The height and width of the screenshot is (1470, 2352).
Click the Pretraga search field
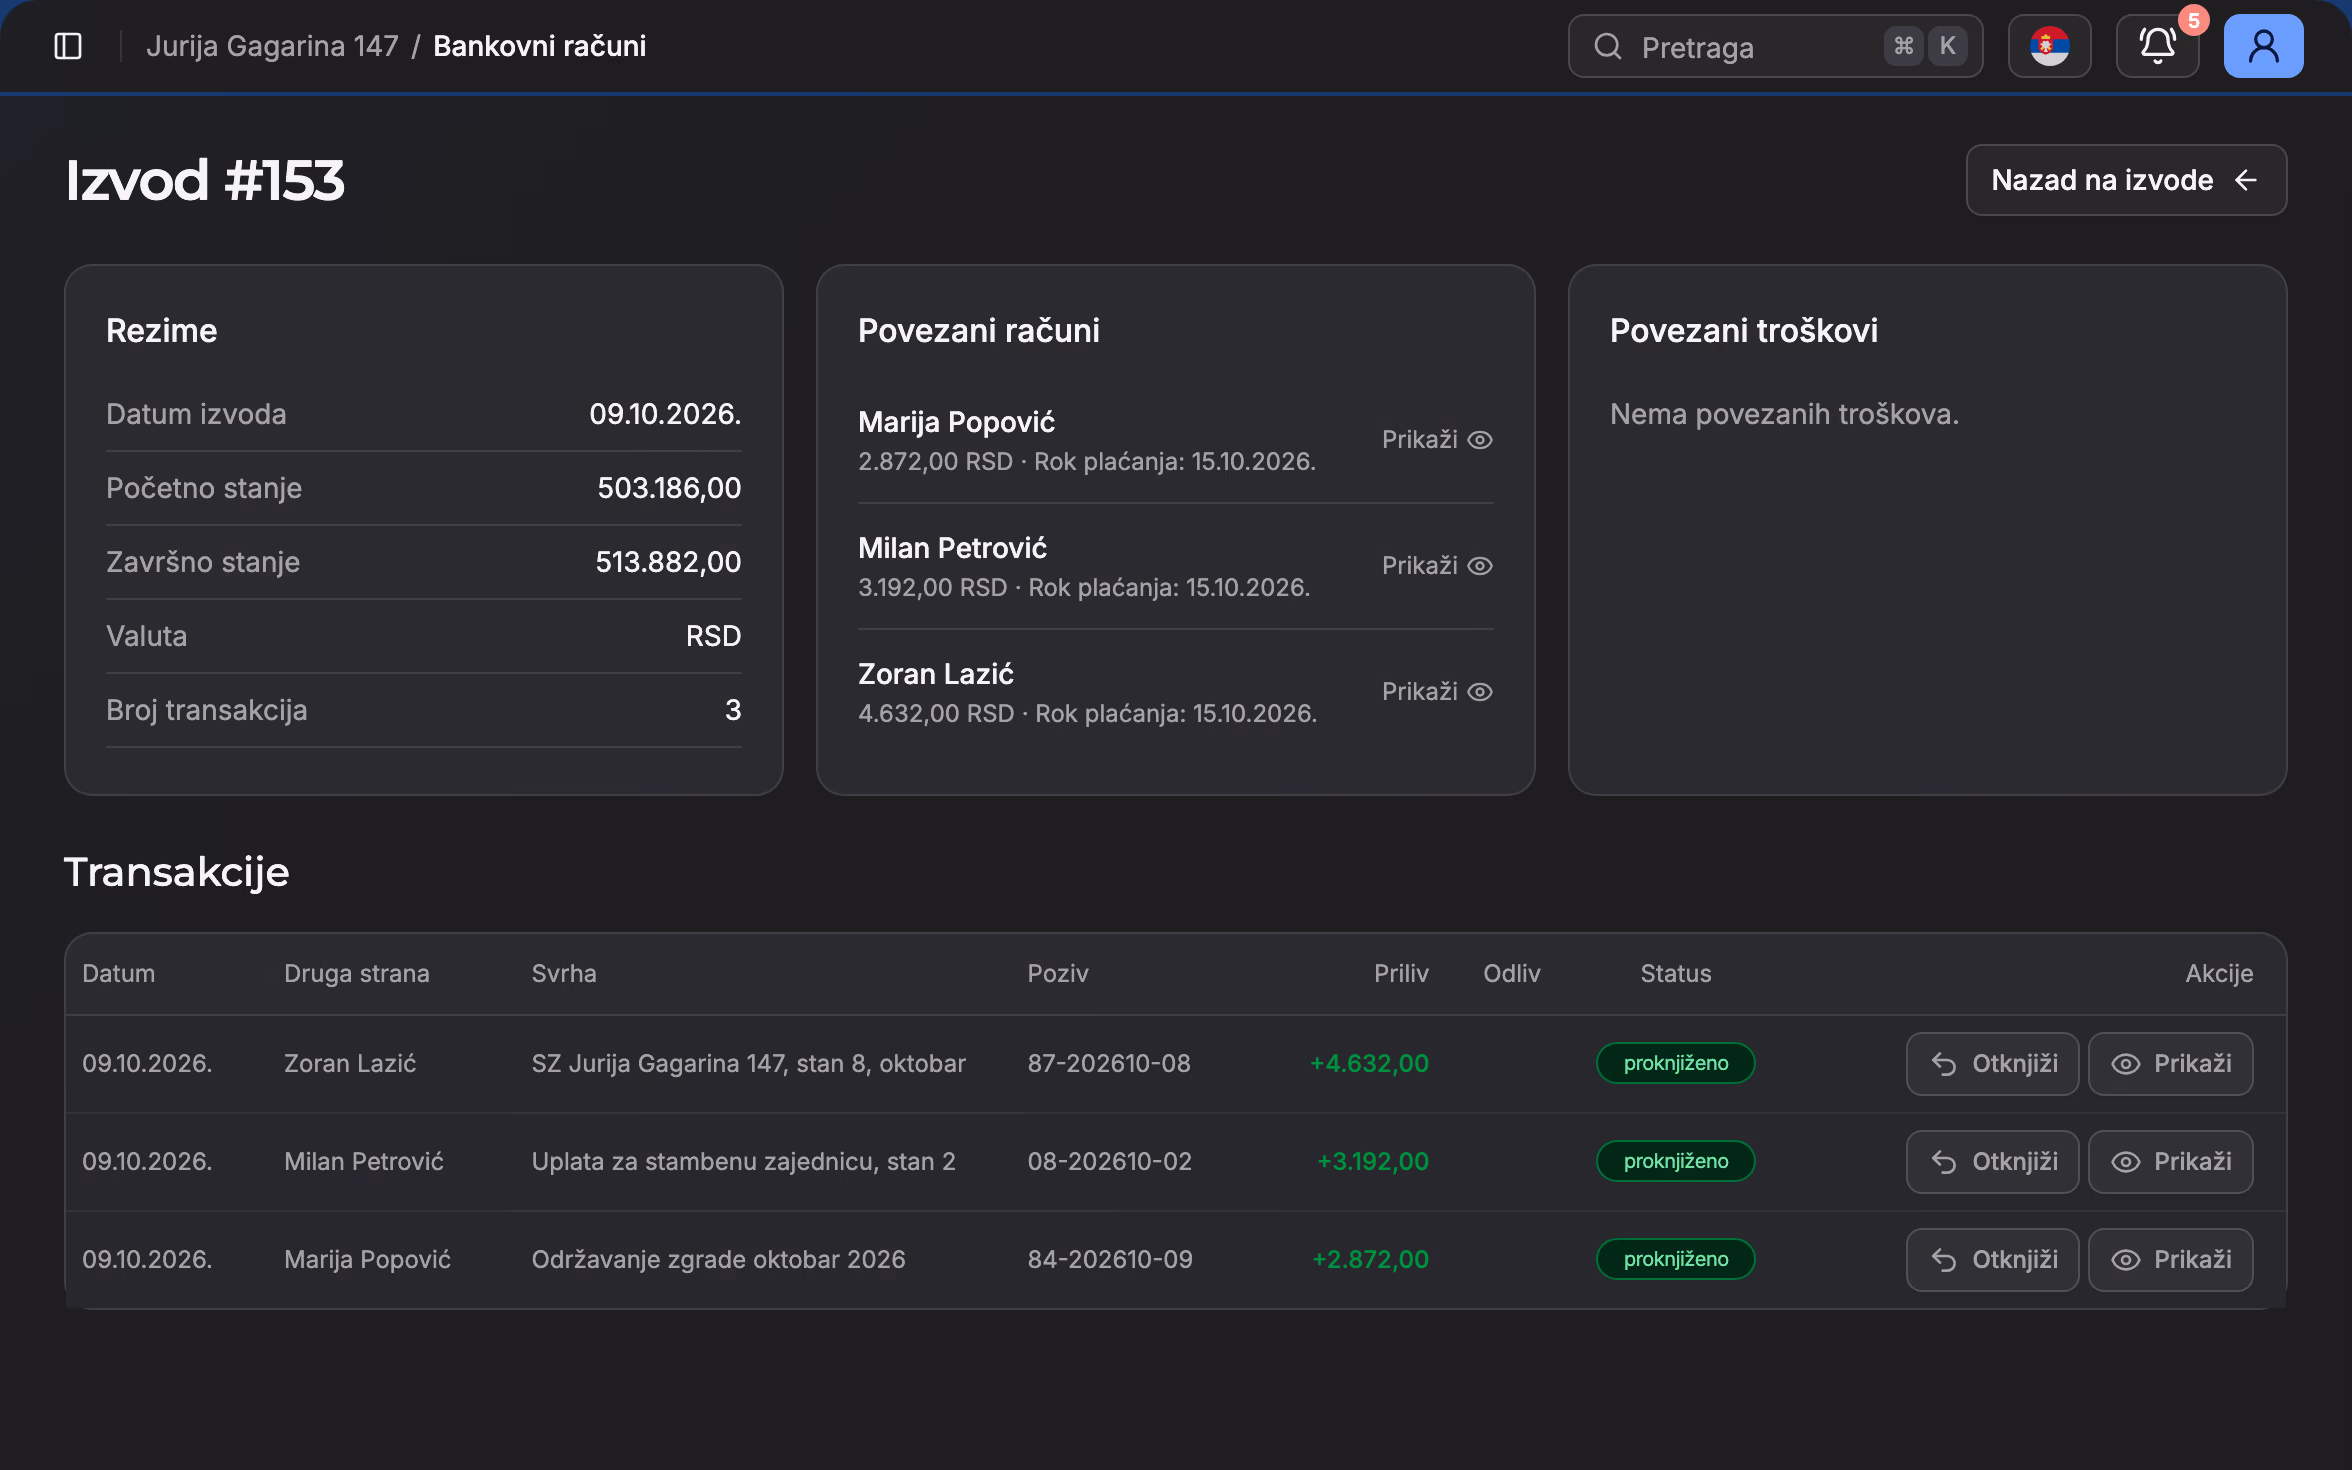click(1775, 46)
